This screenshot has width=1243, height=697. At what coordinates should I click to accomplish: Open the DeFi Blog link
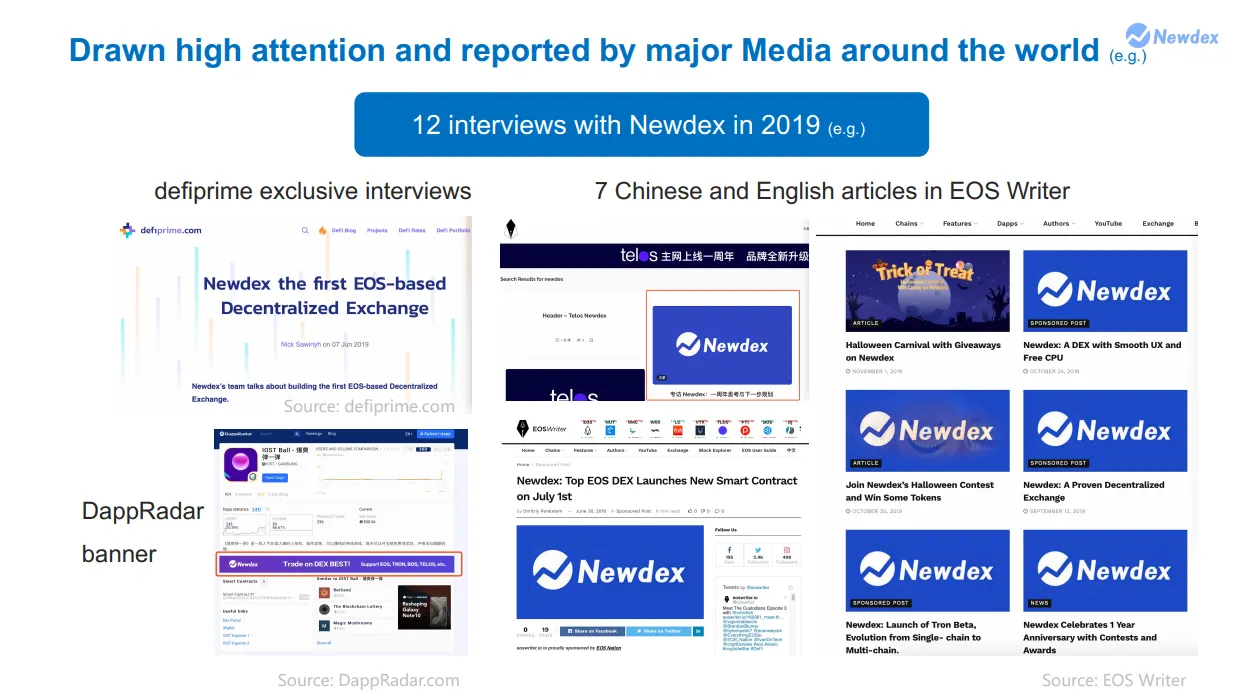pyautogui.click(x=343, y=230)
